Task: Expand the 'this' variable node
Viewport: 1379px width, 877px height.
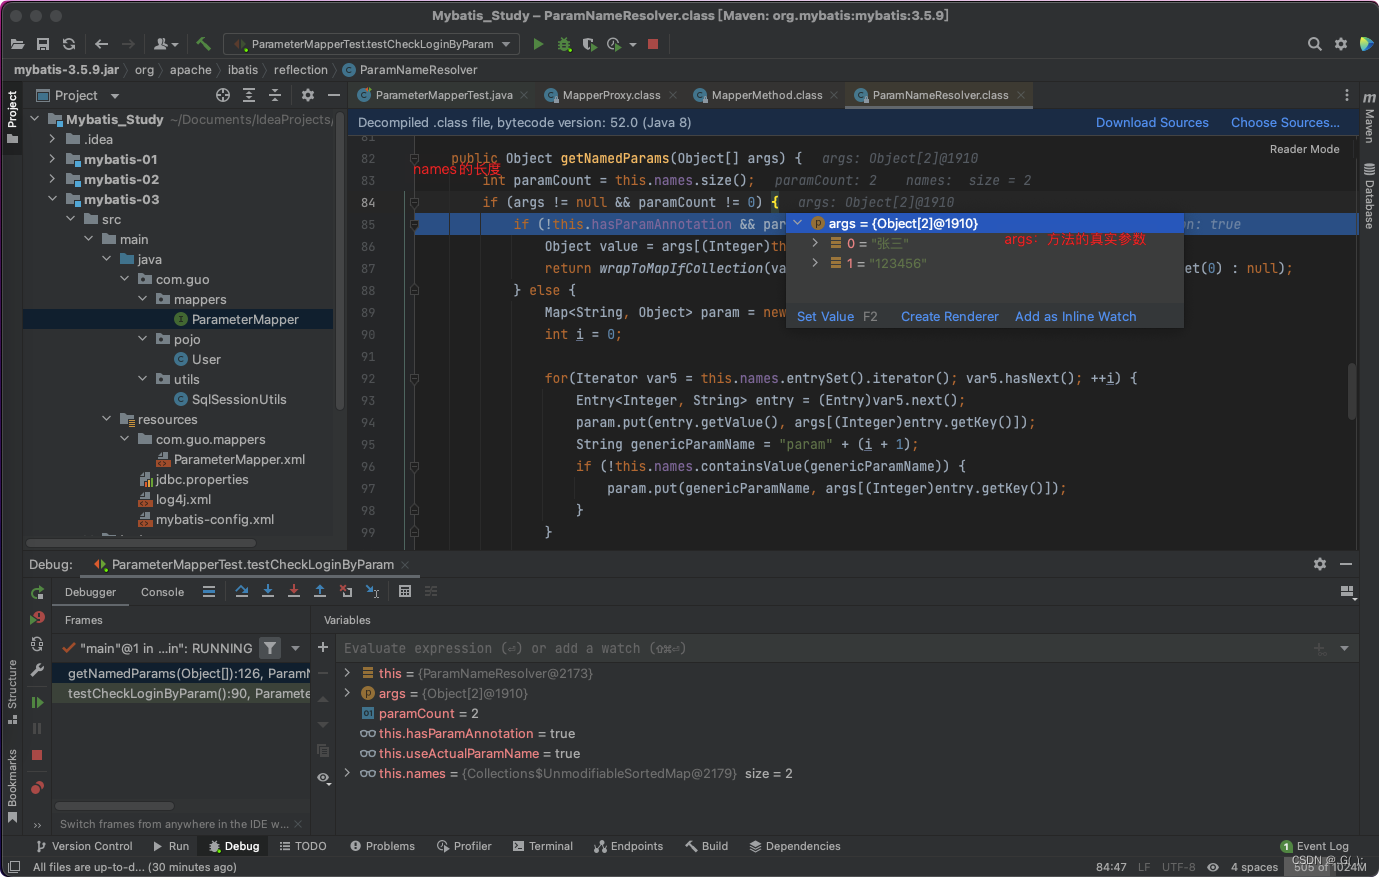Action: point(347,673)
